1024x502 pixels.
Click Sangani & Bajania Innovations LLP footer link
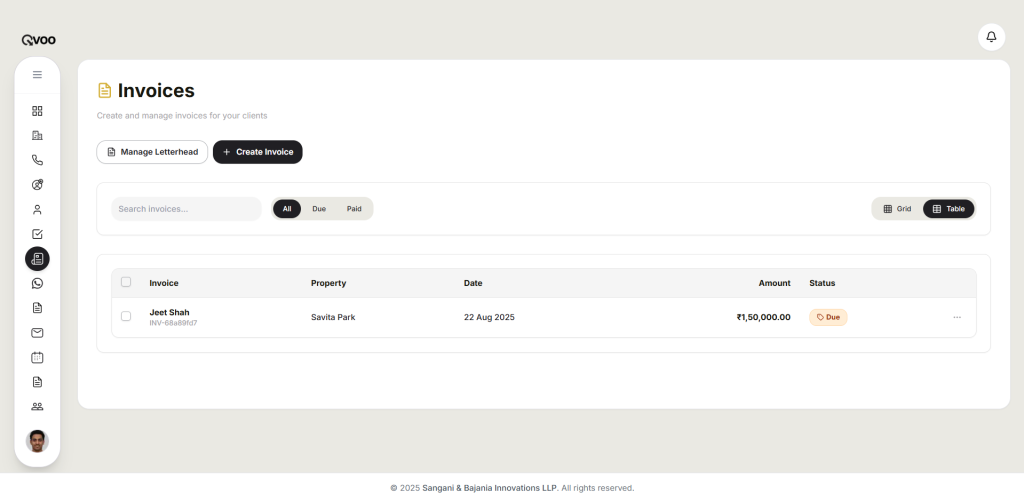coord(490,488)
